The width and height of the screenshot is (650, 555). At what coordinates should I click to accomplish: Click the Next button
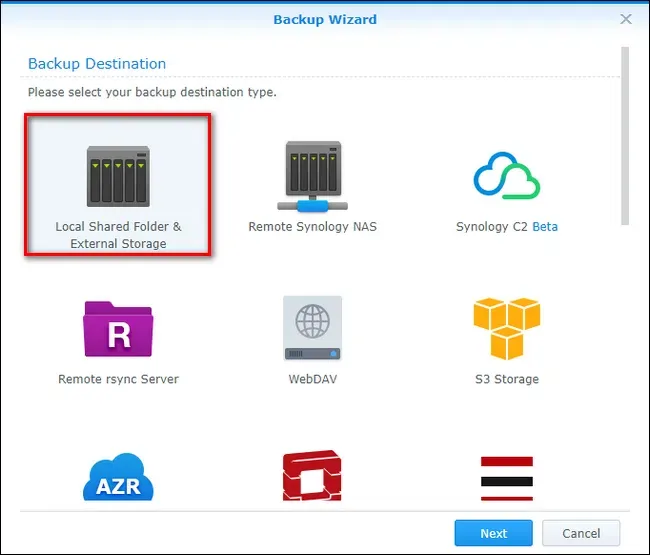pos(493,533)
